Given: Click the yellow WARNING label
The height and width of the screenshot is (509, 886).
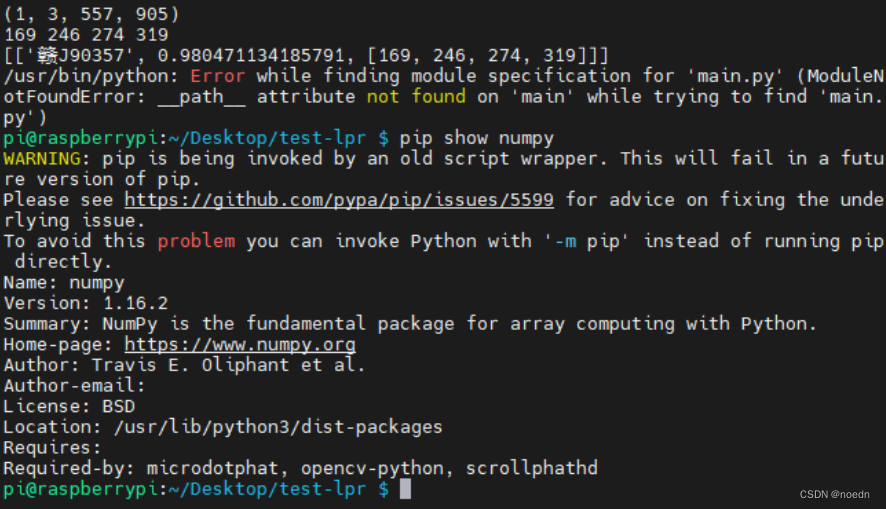Looking at the screenshot, I should pos(42,158).
